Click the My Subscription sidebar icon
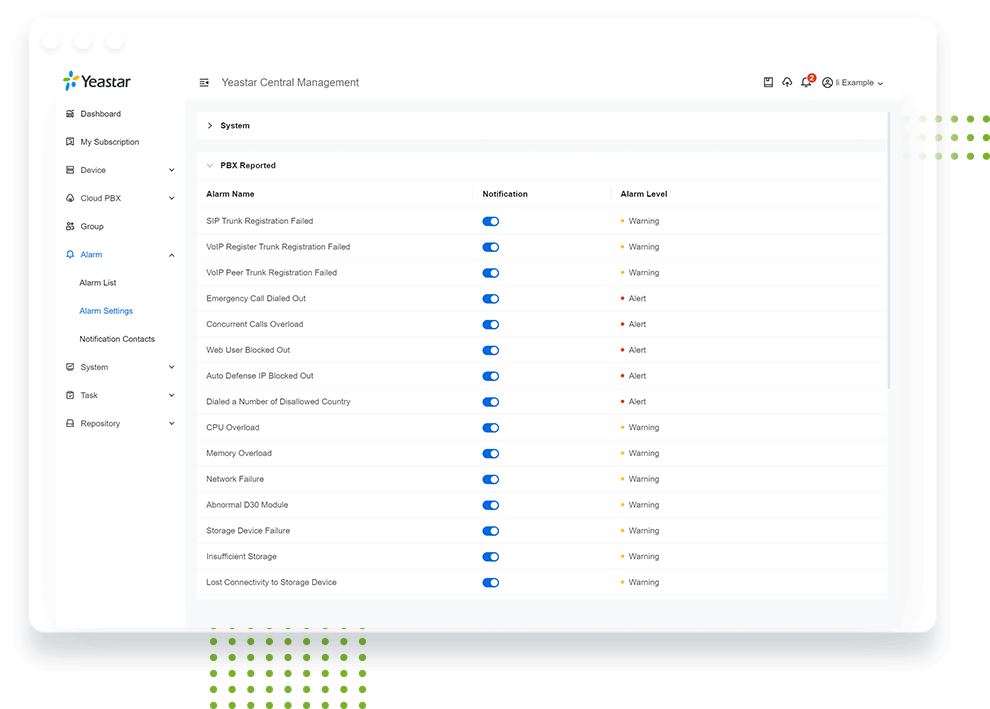Viewport: 990px width, 709px height. point(70,142)
